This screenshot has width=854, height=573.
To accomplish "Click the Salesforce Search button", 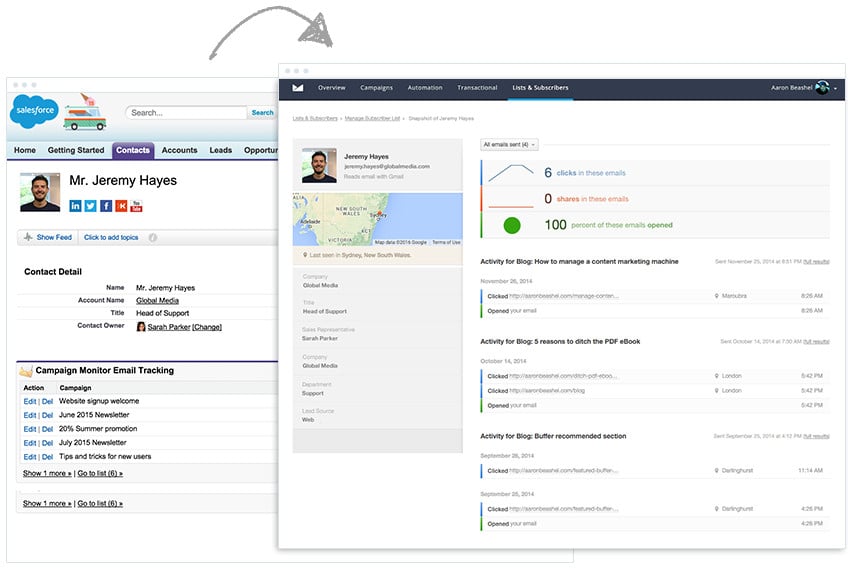I will point(263,113).
